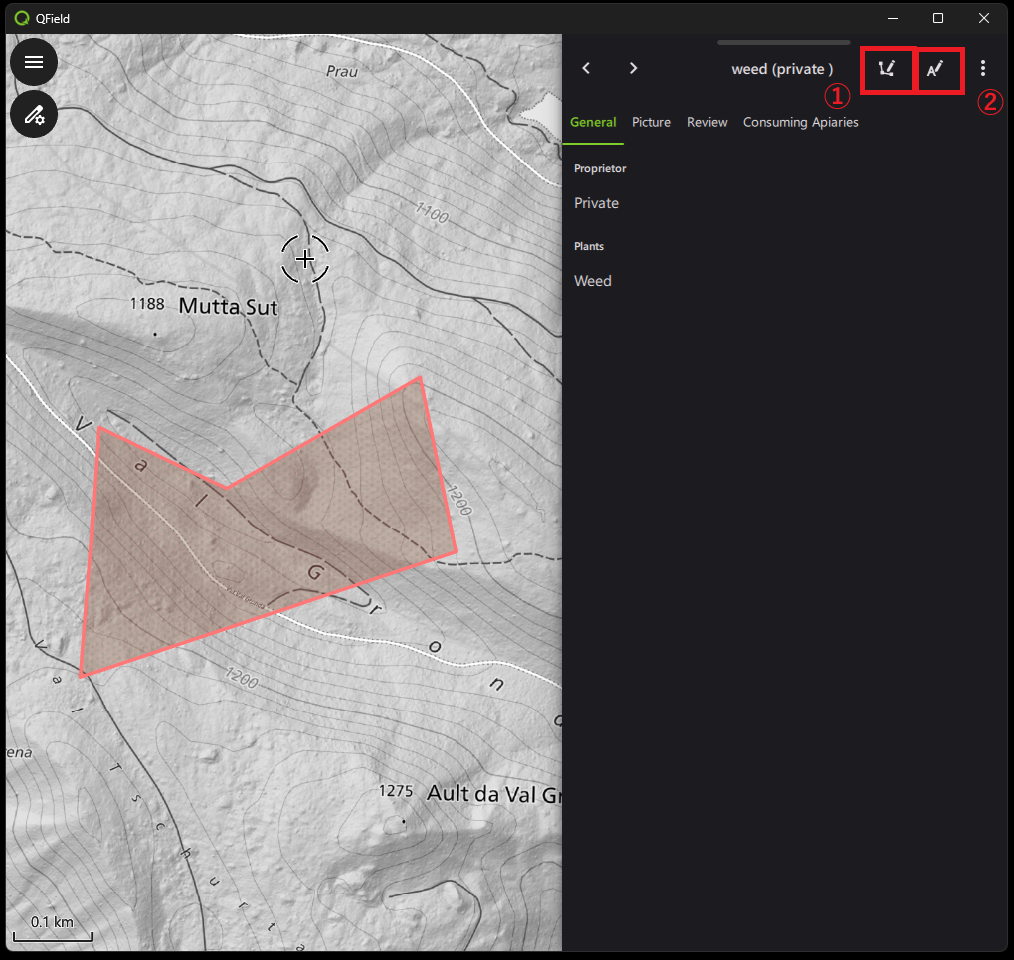Select the Consuming Apiaries tab

coord(800,122)
